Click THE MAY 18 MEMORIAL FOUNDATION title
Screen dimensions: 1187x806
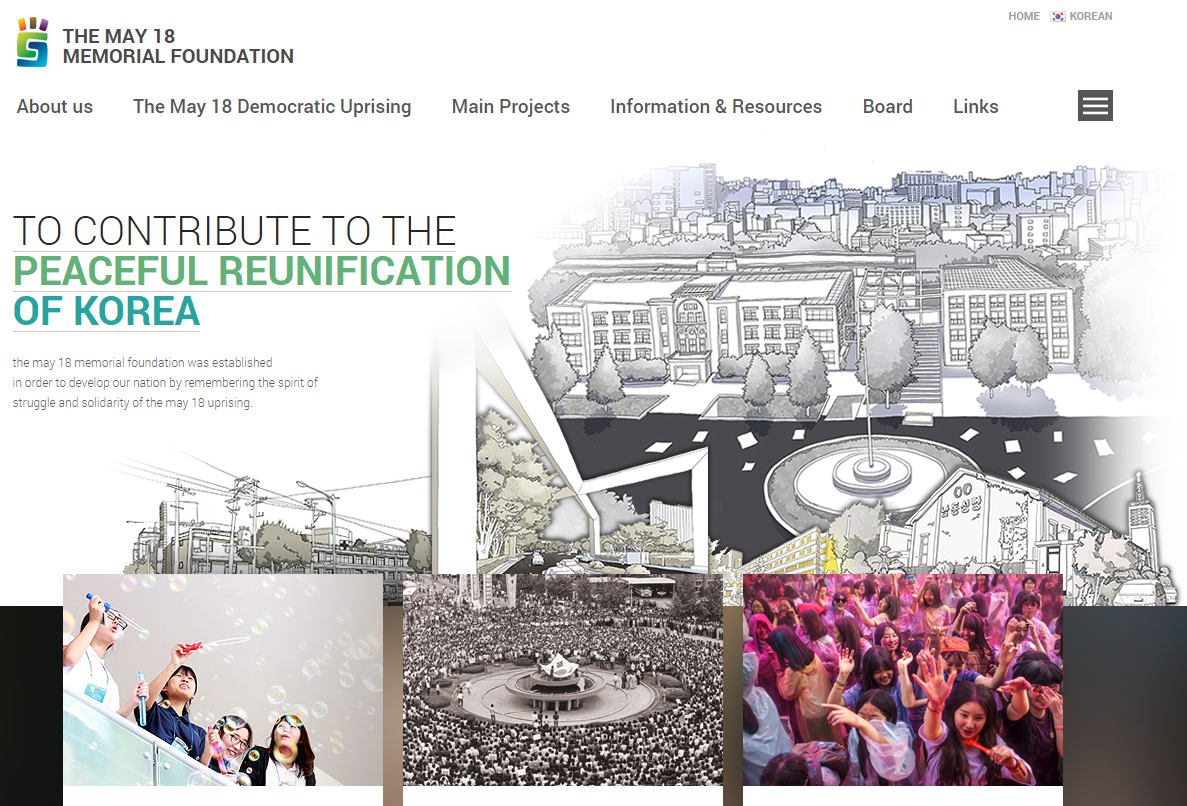coord(178,46)
